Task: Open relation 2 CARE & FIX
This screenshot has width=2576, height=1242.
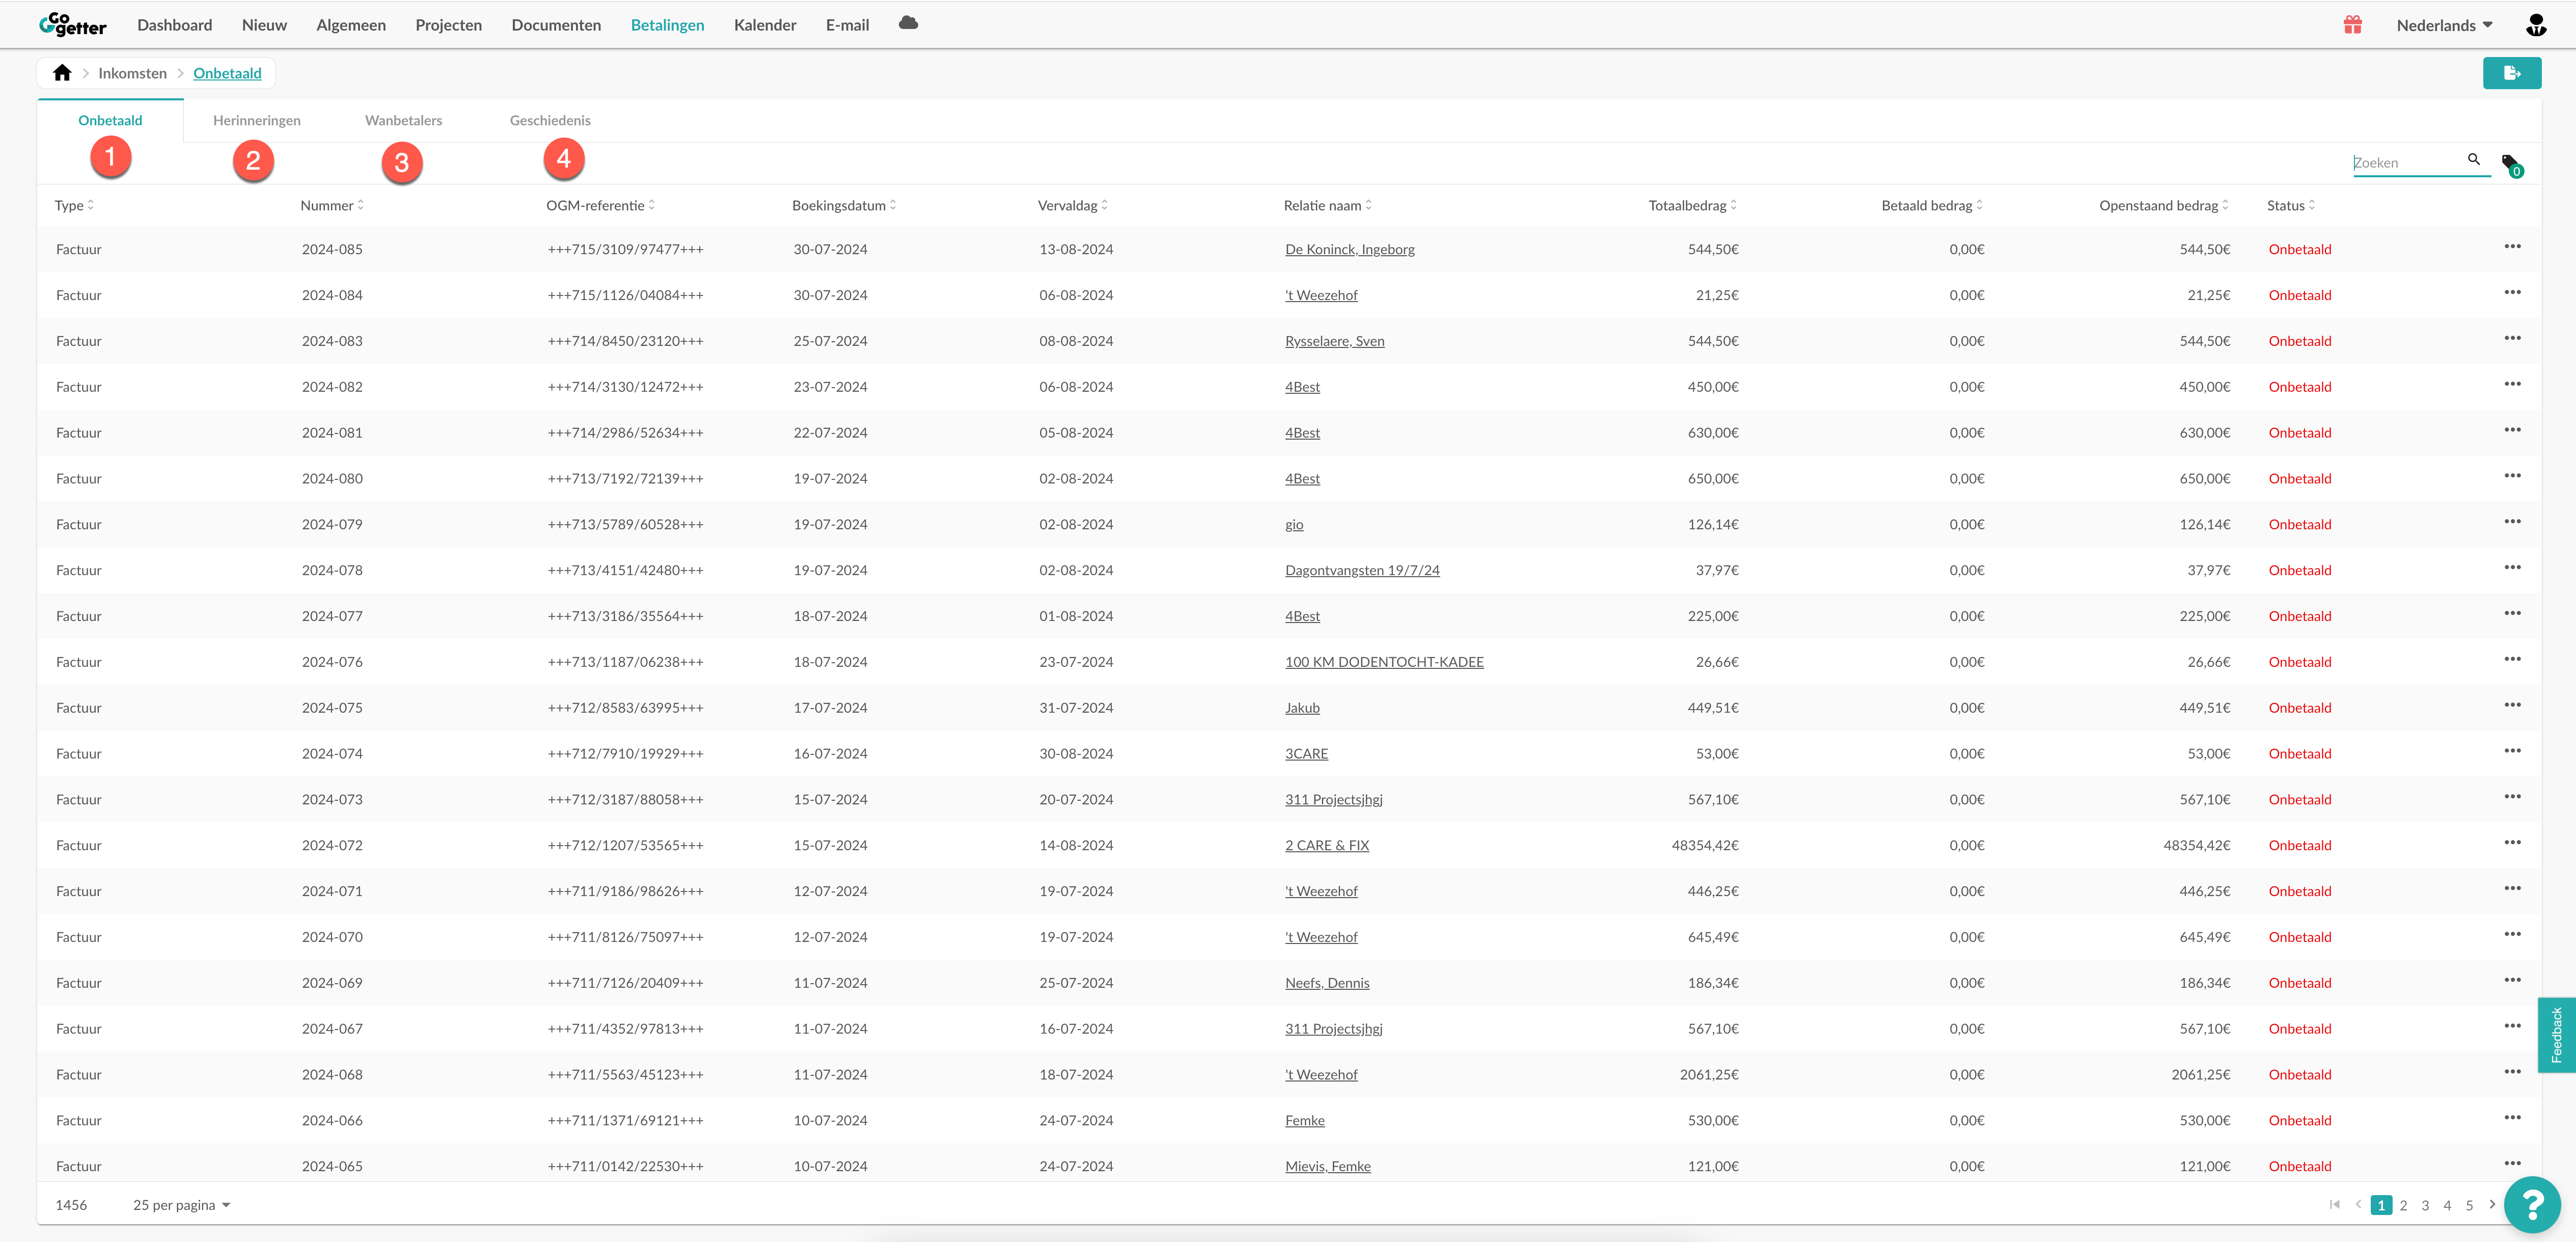Action: coord(1326,846)
